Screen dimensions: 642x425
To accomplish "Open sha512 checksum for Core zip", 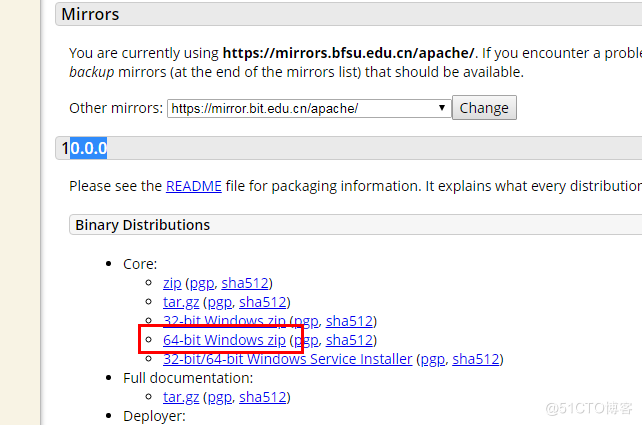I will [246, 283].
